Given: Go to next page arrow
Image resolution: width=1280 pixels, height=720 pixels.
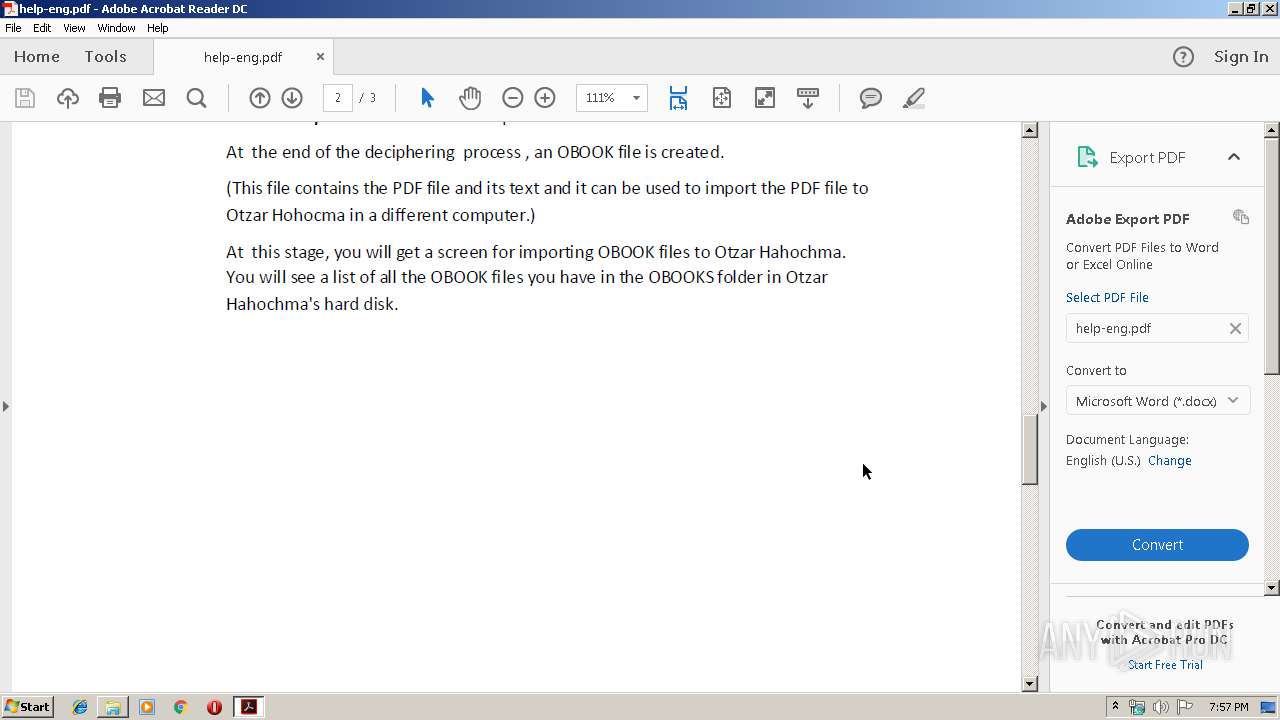Looking at the screenshot, I should 292,98.
